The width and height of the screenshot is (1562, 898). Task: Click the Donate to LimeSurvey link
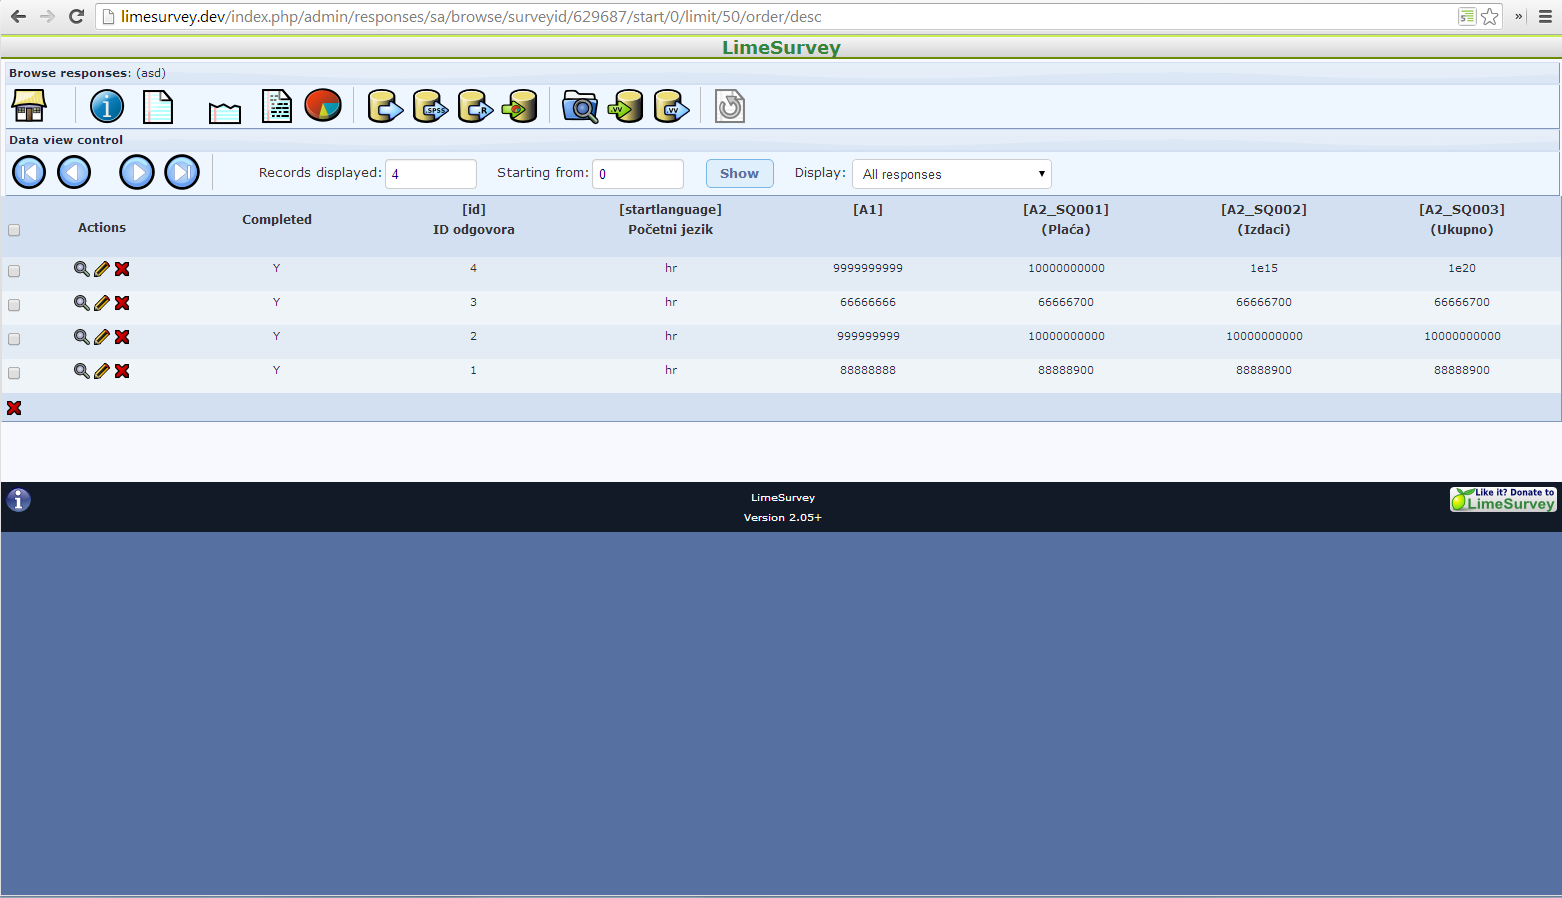click(1503, 499)
